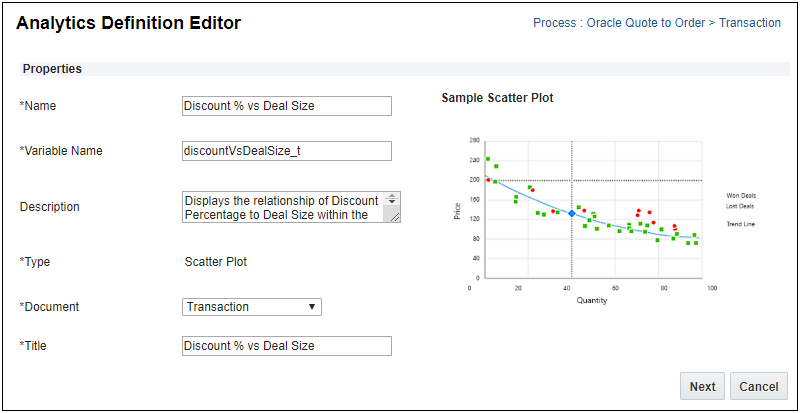Click the Title input field

287,346
